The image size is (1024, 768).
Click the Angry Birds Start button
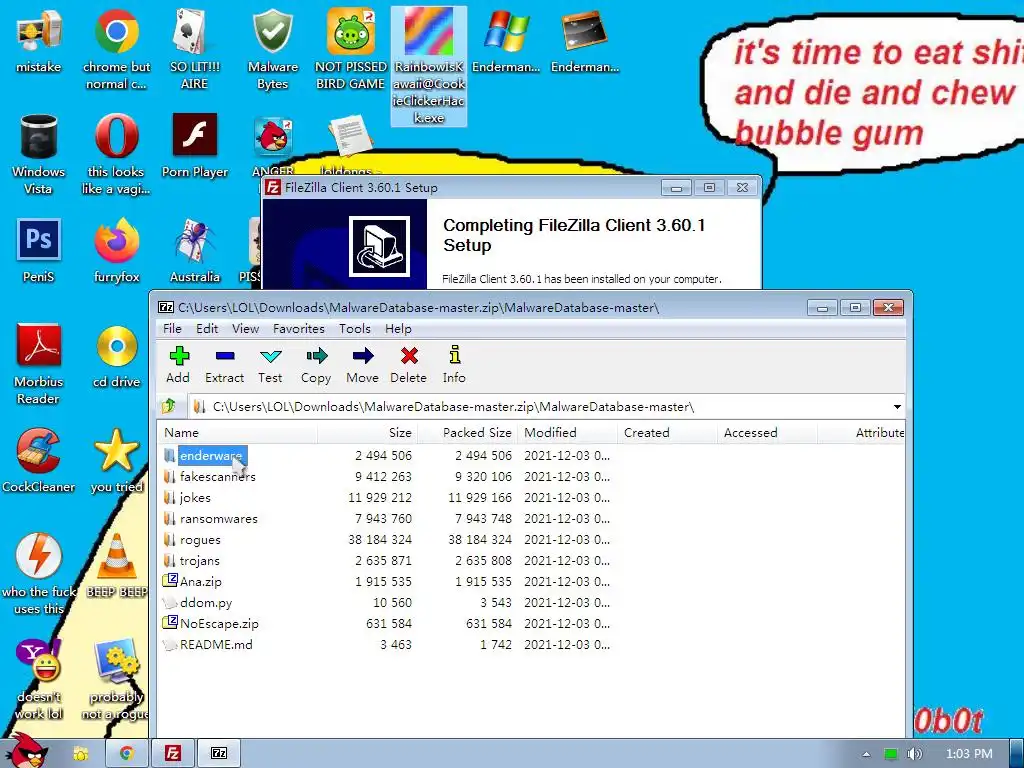[x=26, y=751]
